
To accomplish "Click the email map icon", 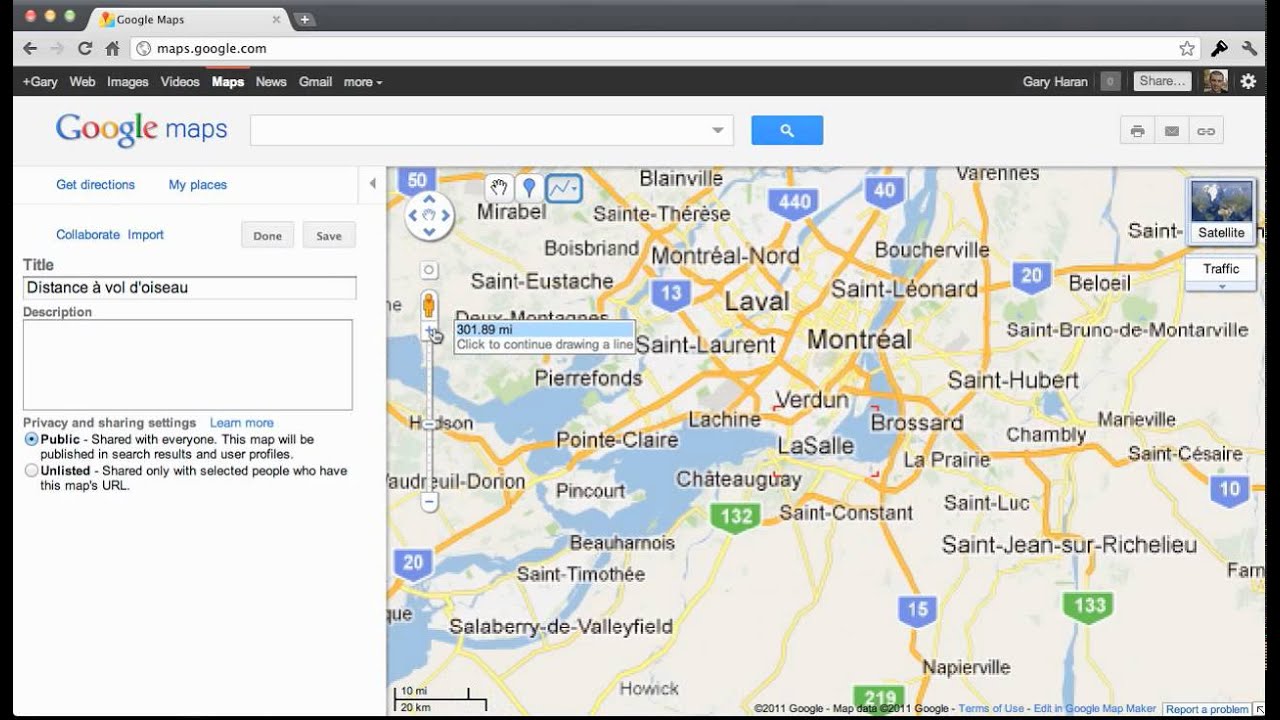I will (x=1172, y=131).
